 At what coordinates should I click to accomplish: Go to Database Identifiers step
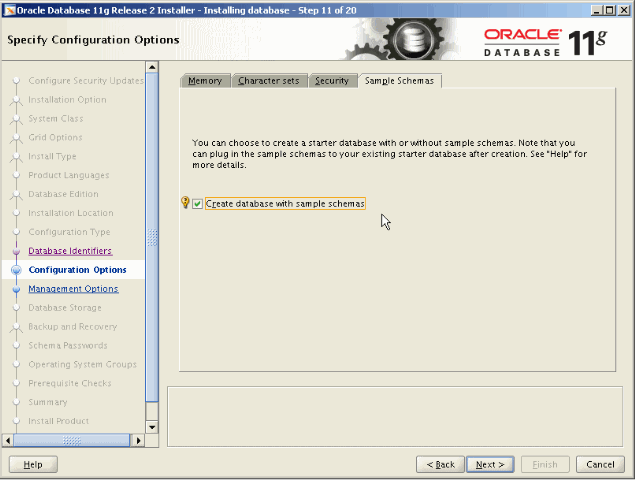[x=70, y=251]
